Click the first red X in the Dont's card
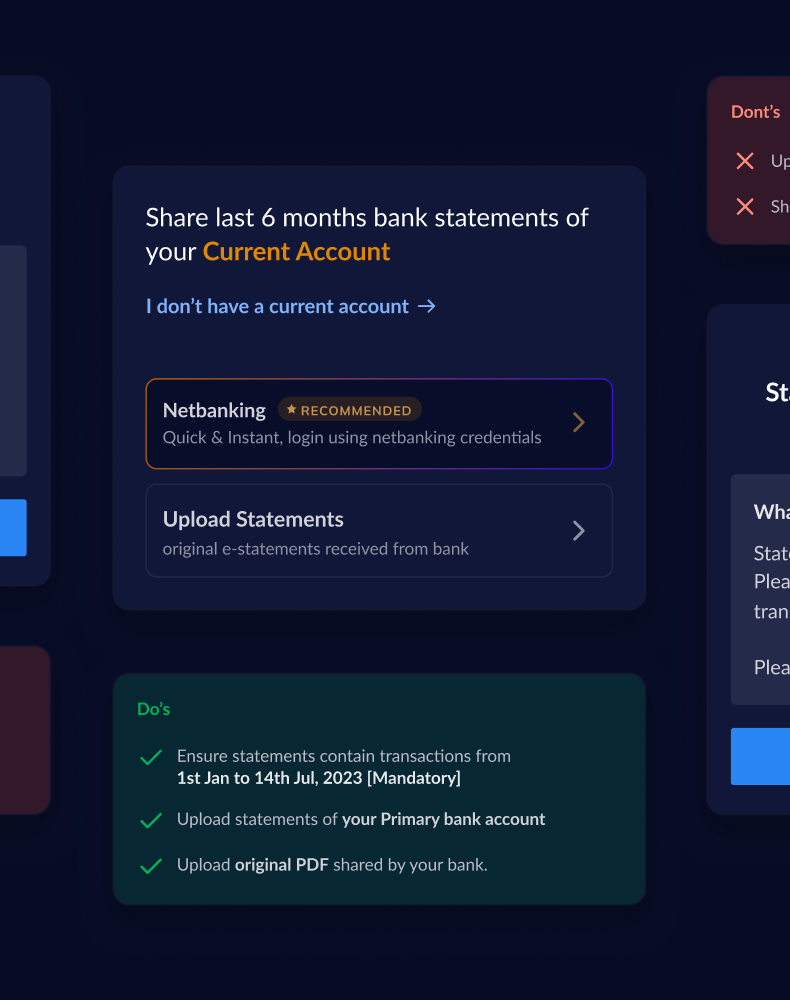 [x=745, y=161]
